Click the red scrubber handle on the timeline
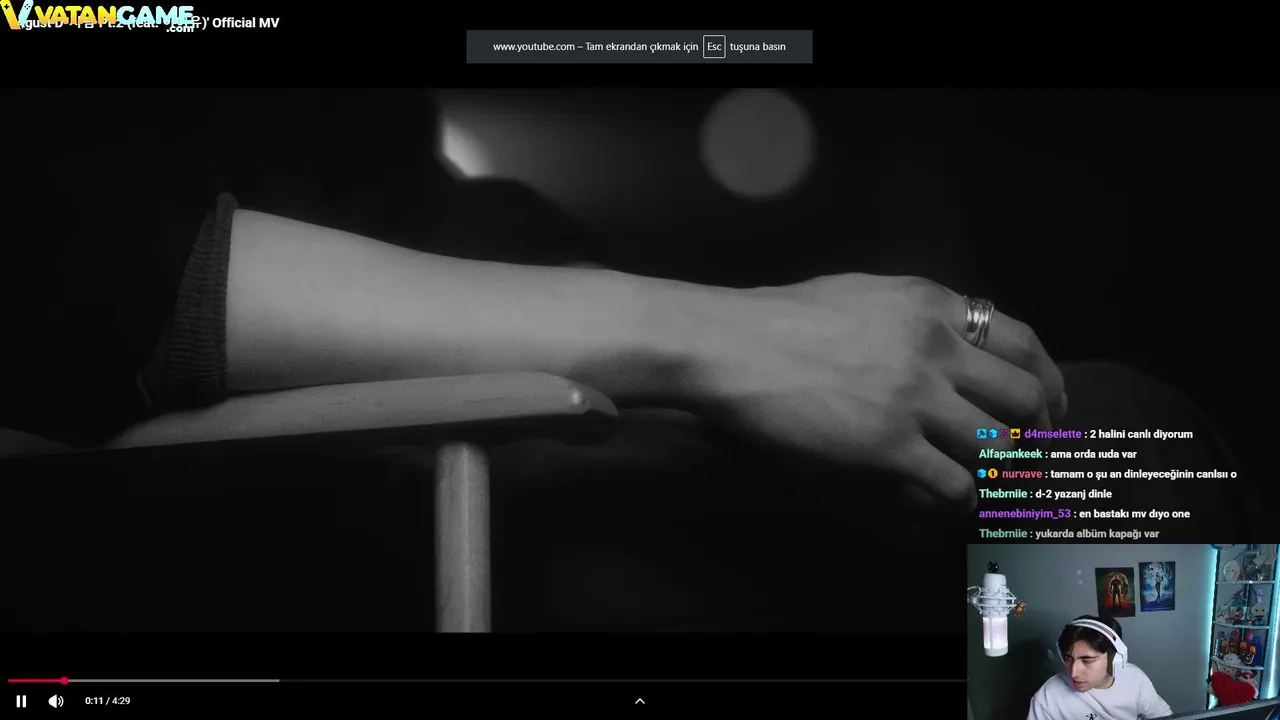1280x720 pixels. coord(64,681)
